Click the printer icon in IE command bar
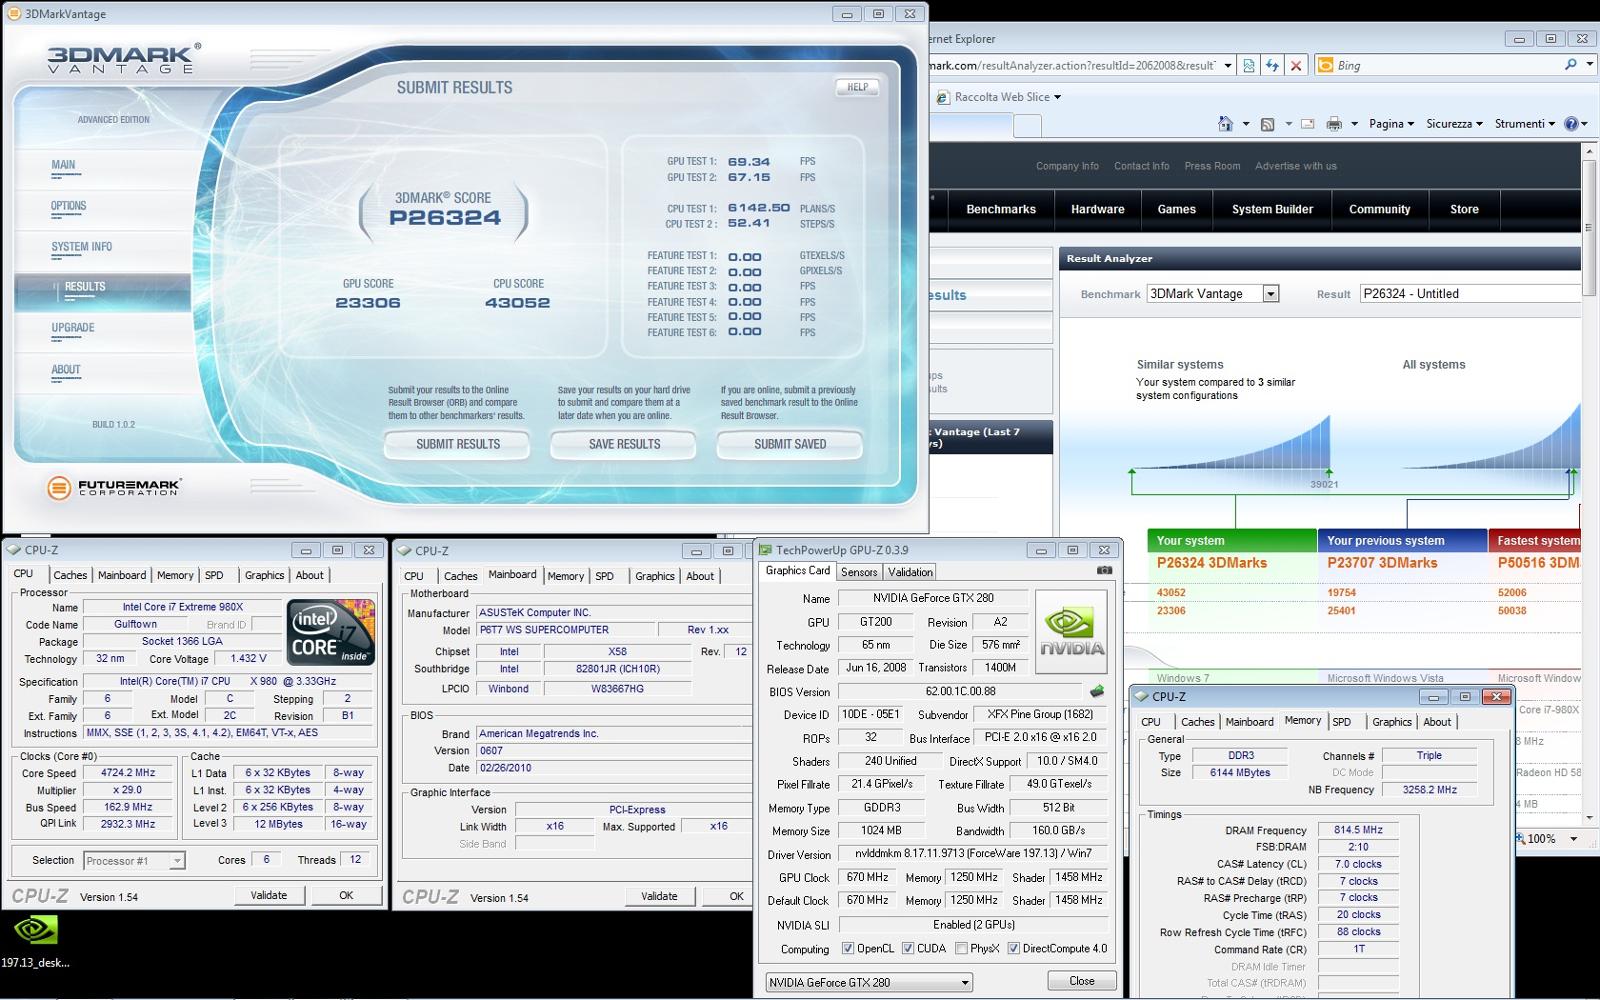Screen dimensions: 1600x1000 (x=1334, y=124)
